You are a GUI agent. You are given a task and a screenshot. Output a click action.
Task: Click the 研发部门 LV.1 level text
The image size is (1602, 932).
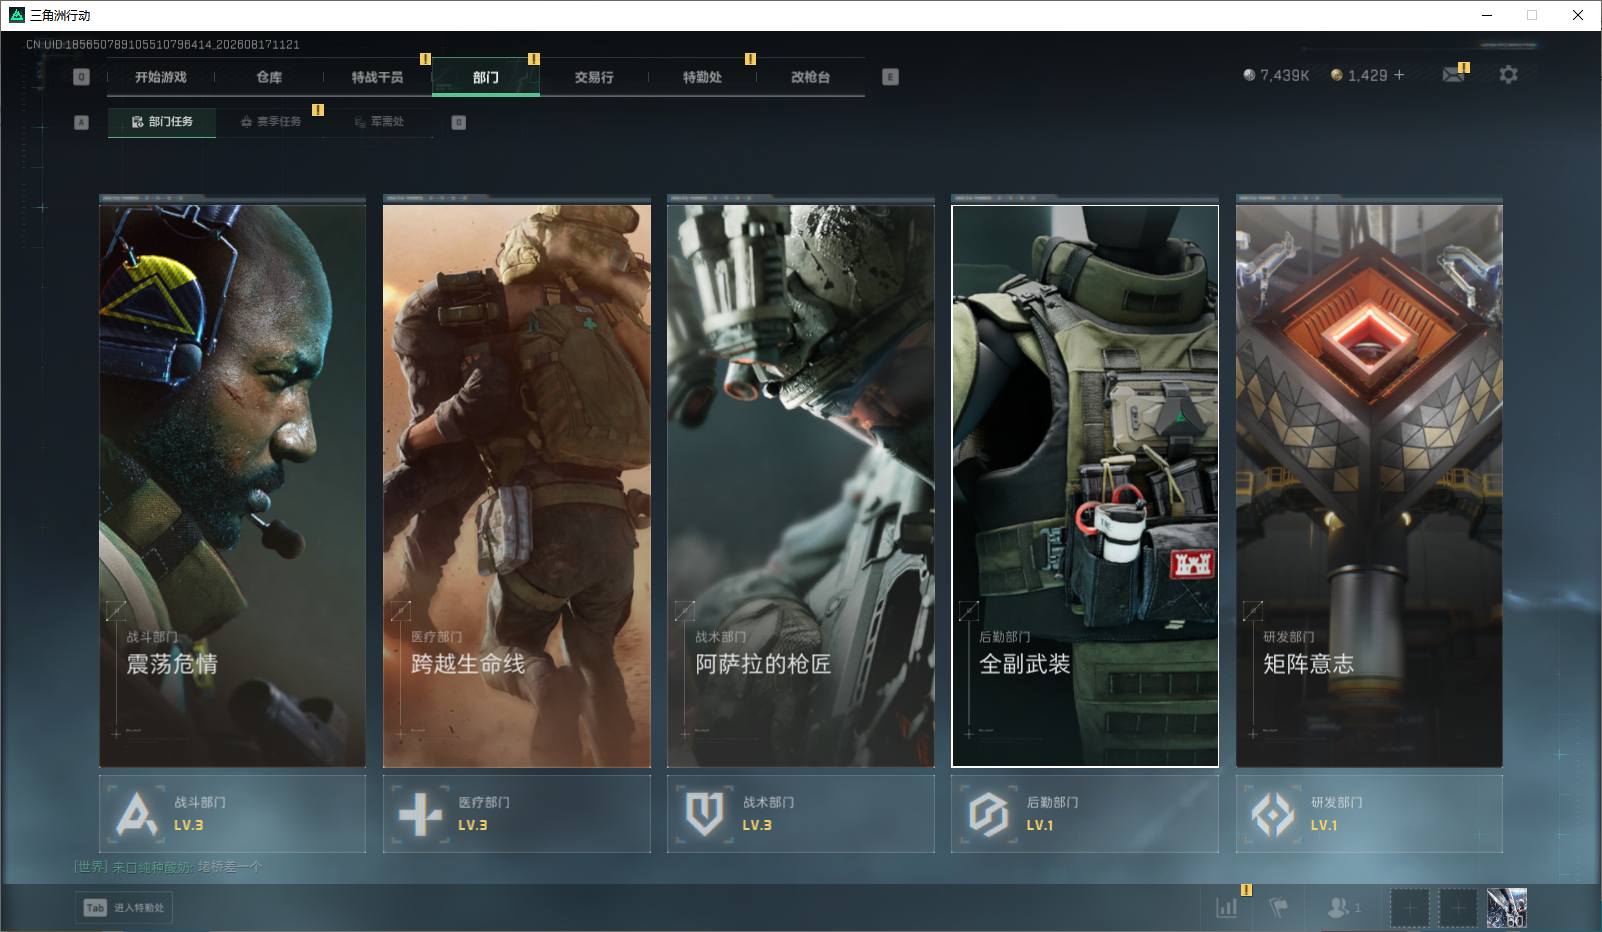[1324, 825]
